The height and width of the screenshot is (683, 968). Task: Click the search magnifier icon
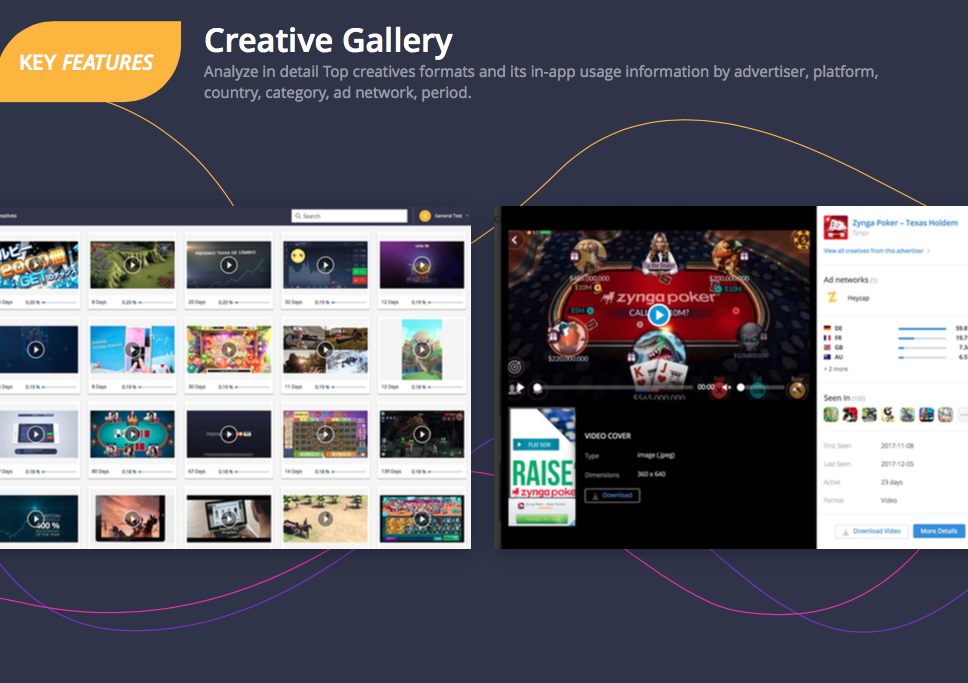click(299, 216)
